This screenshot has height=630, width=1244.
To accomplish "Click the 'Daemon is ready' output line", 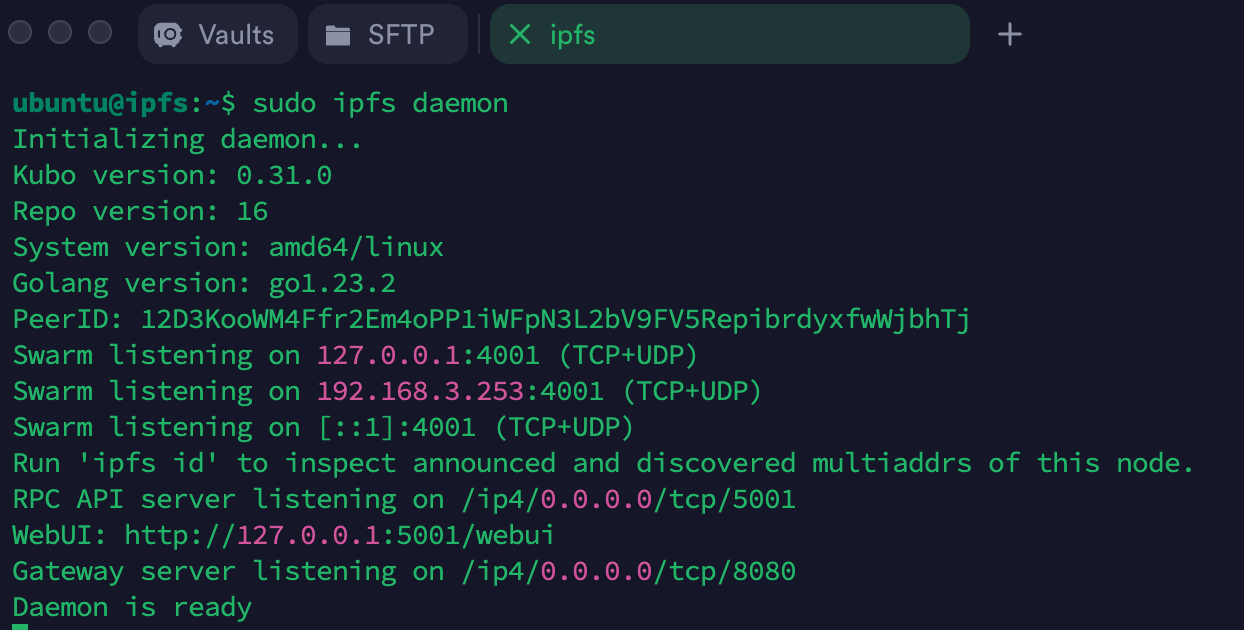I will [x=132, y=607].
